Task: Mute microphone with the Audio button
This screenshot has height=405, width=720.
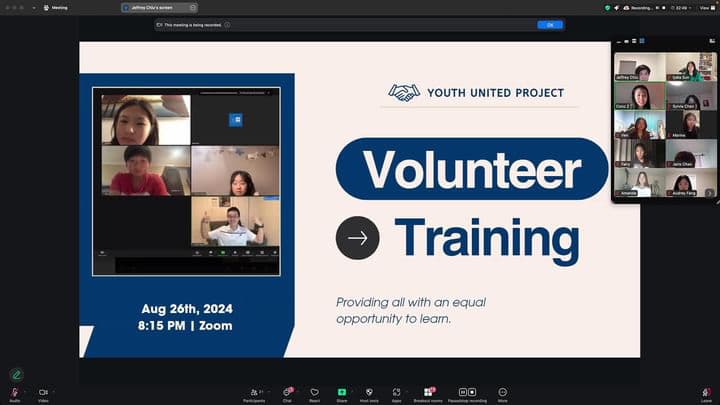Action: [x=14, y=392]
